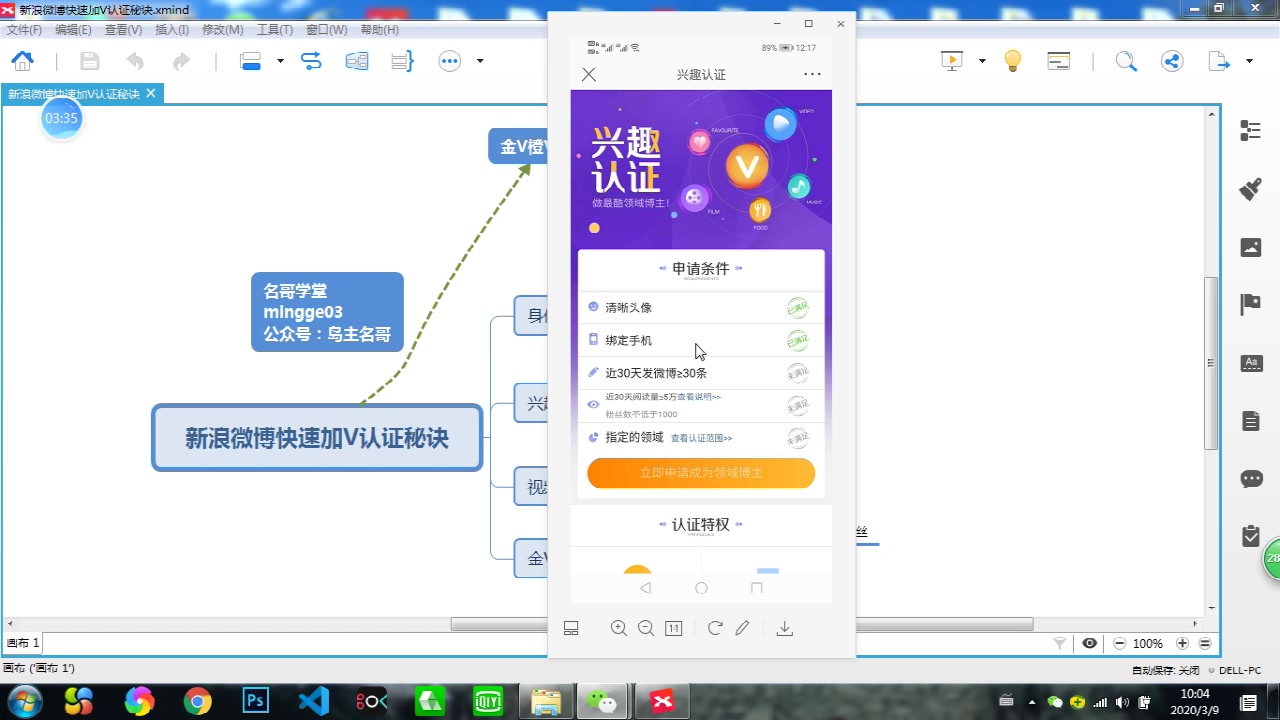Add a summary bracket
Image resolution: width=1280 pixels, height=720 pixels.
[402, 61]
